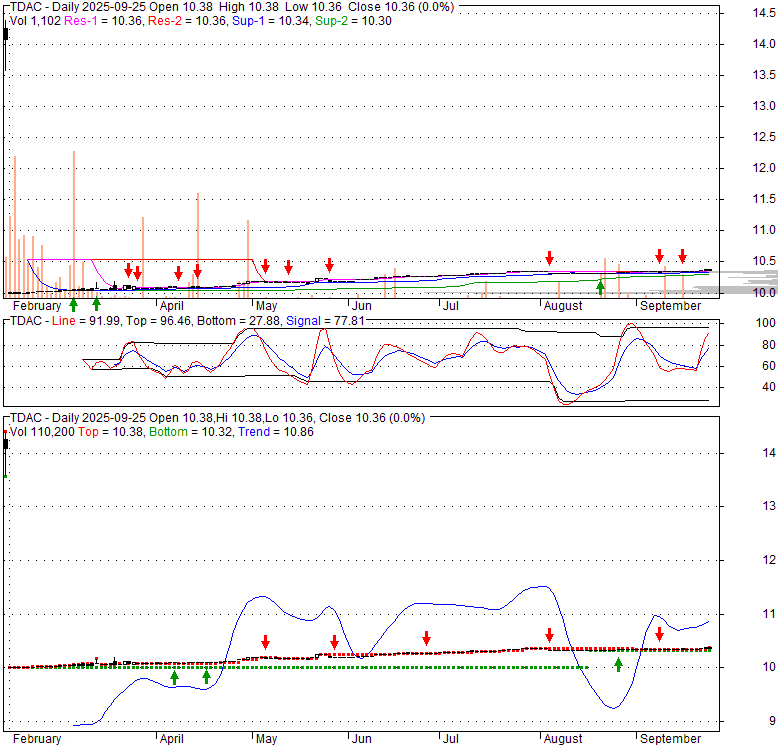Click the red sell arrow in late June, bottom chart

click(x=426, y=638)
